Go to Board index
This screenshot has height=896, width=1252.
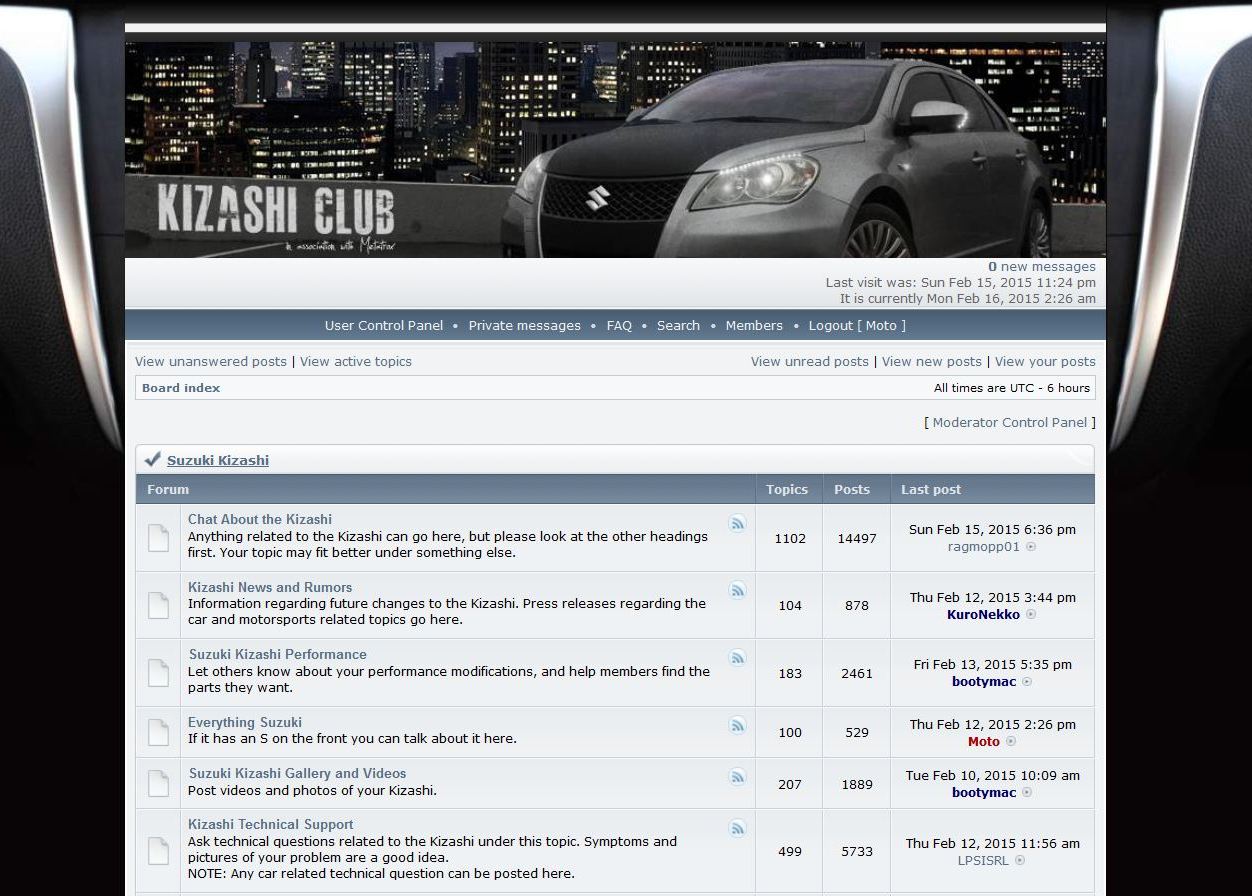pyautogui.click(x=181, y=387)
